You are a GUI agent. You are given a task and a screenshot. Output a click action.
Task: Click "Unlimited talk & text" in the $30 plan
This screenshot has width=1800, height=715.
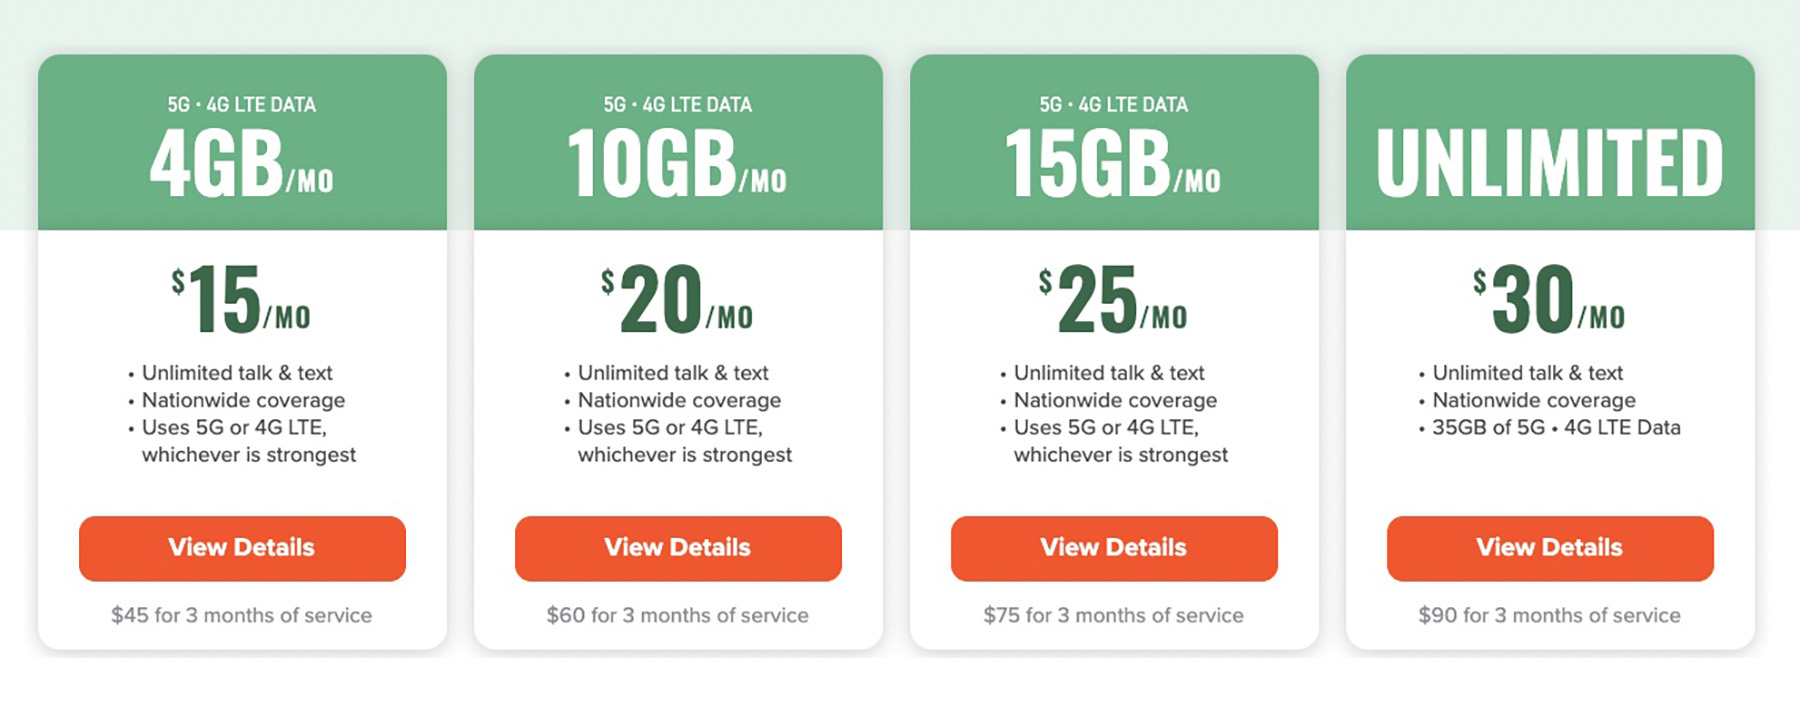[x=1527, y=373]
